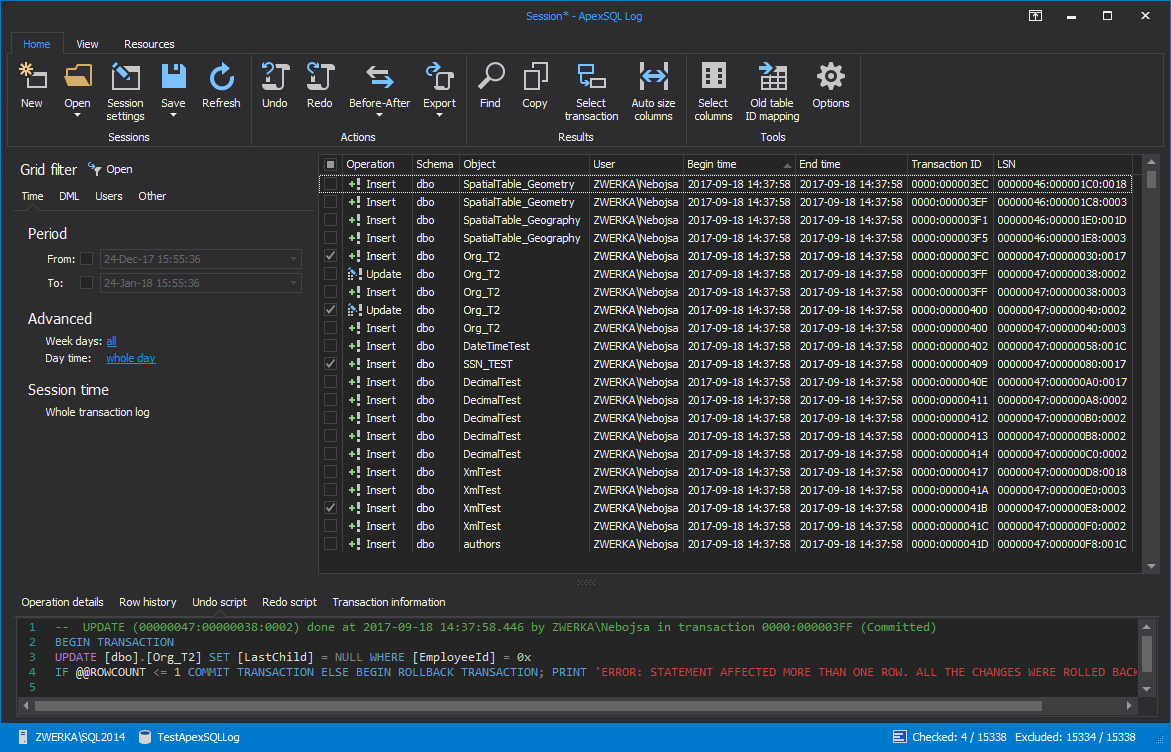Switch to Redo script tab
The height and width of the screenshot is (752, 1171).
point(289,602)
